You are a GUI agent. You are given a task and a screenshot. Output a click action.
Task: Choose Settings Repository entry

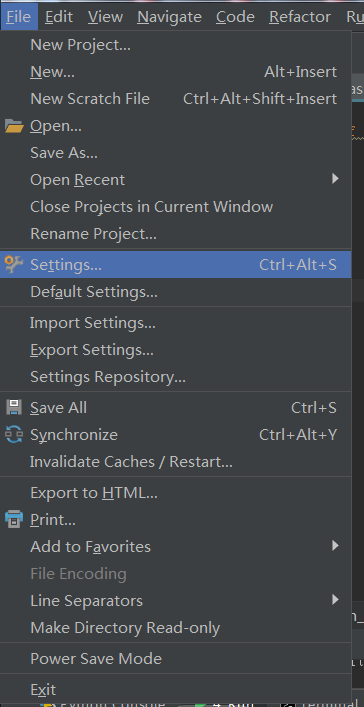click(x=175, y=376)
